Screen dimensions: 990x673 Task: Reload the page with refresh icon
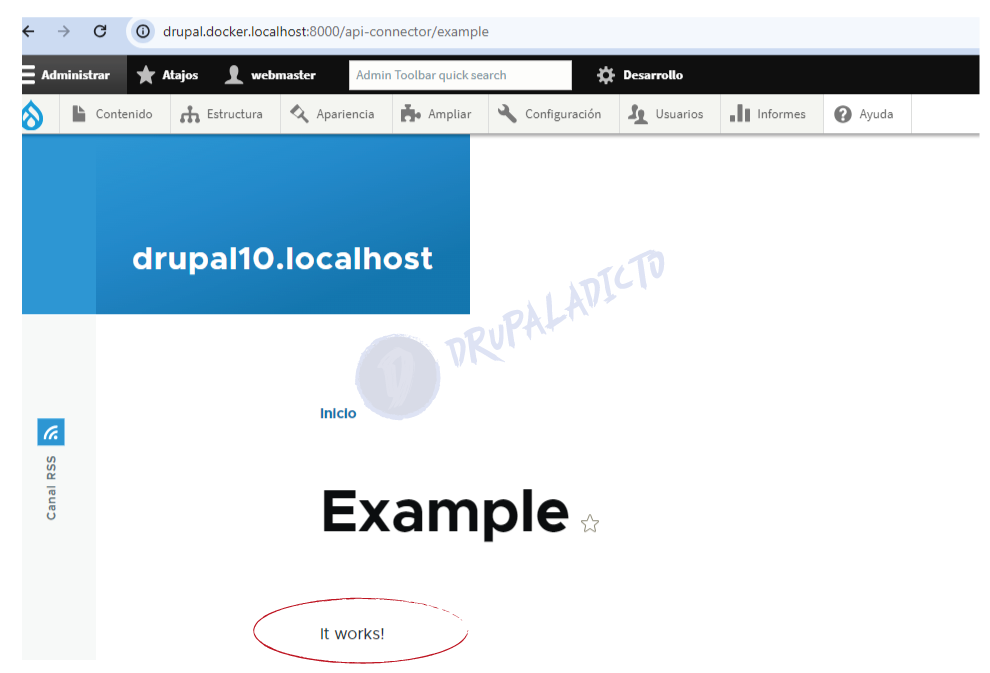point(100,31)
